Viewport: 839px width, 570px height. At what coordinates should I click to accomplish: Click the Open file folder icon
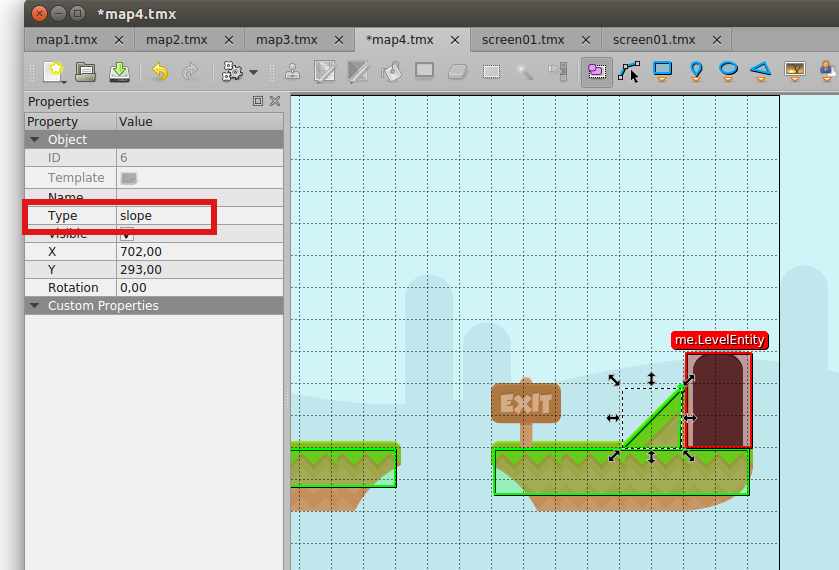(86, 71)
